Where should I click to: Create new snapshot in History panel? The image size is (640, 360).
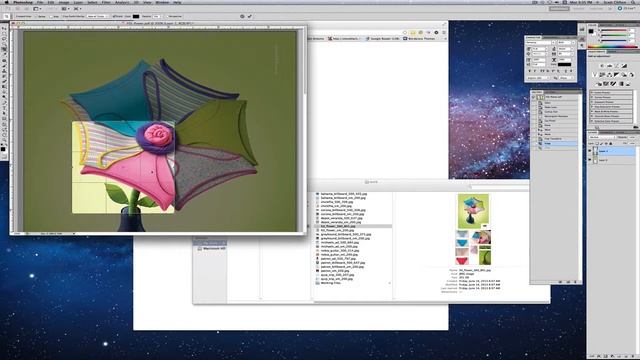tap(568, 282)
